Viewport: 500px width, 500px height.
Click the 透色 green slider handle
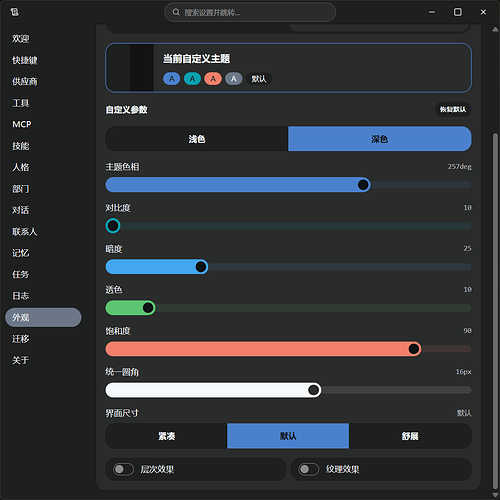tap(148, 308)
